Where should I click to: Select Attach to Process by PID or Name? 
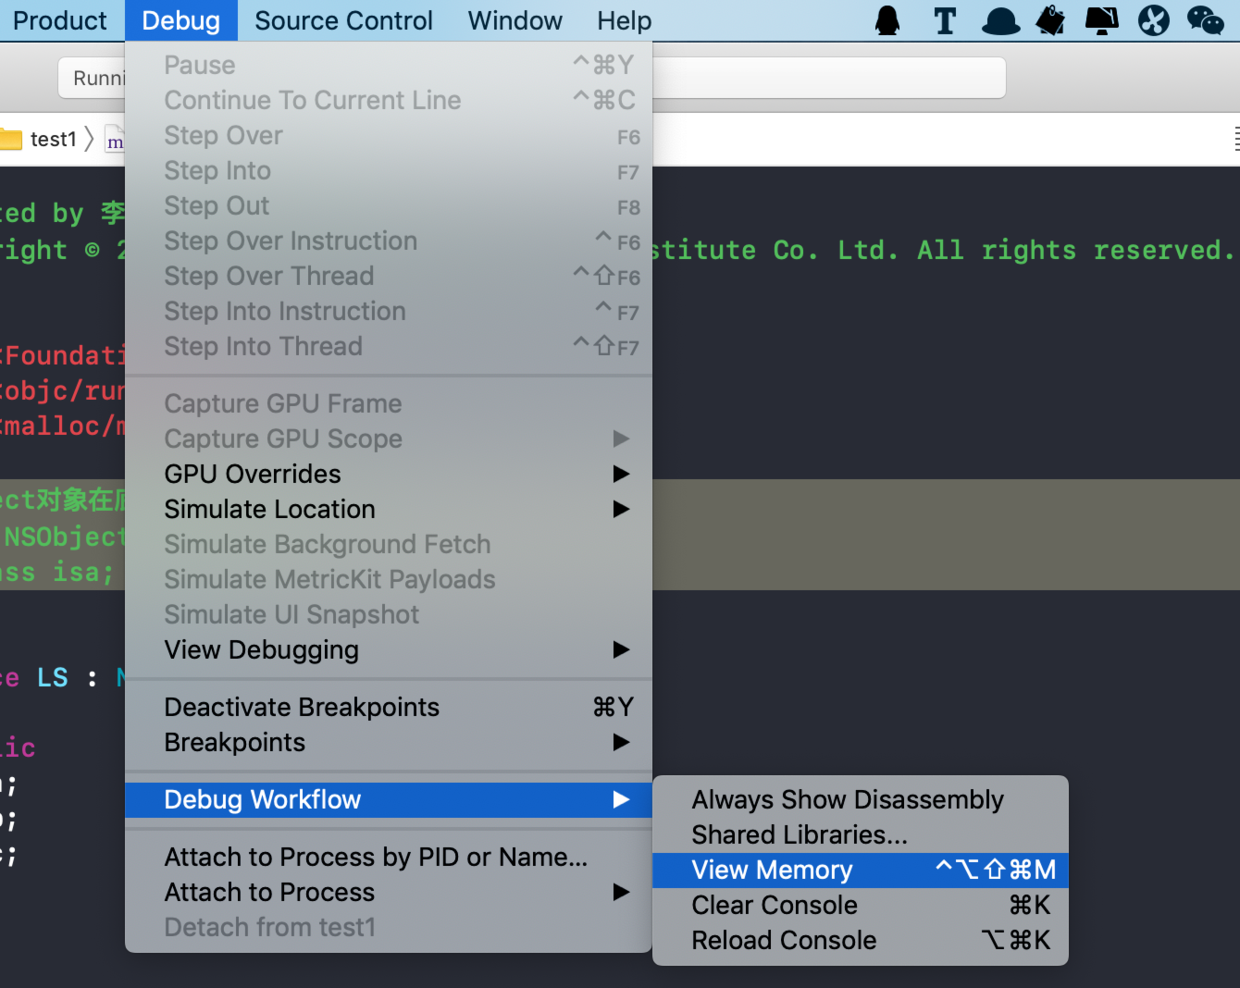coord(388,857)
